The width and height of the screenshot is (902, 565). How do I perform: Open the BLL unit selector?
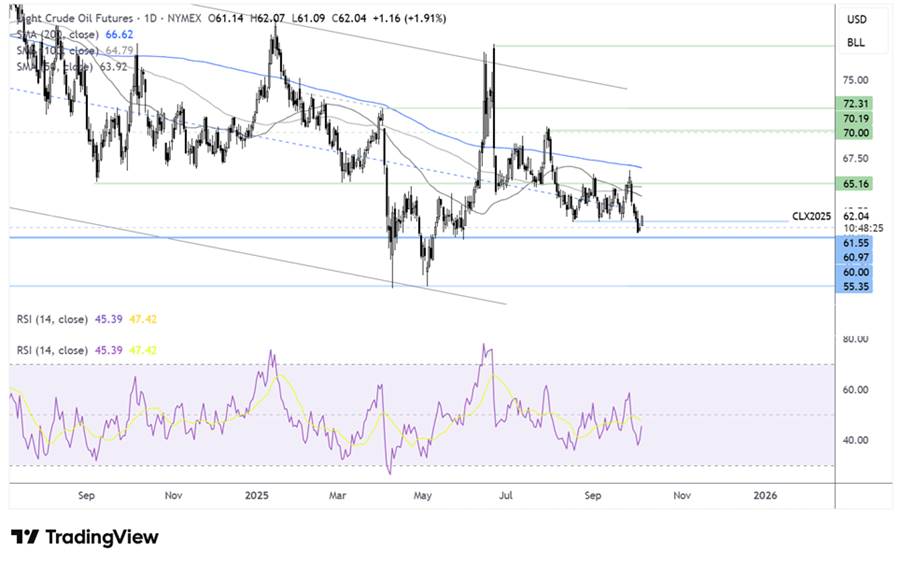pos(856,43)
